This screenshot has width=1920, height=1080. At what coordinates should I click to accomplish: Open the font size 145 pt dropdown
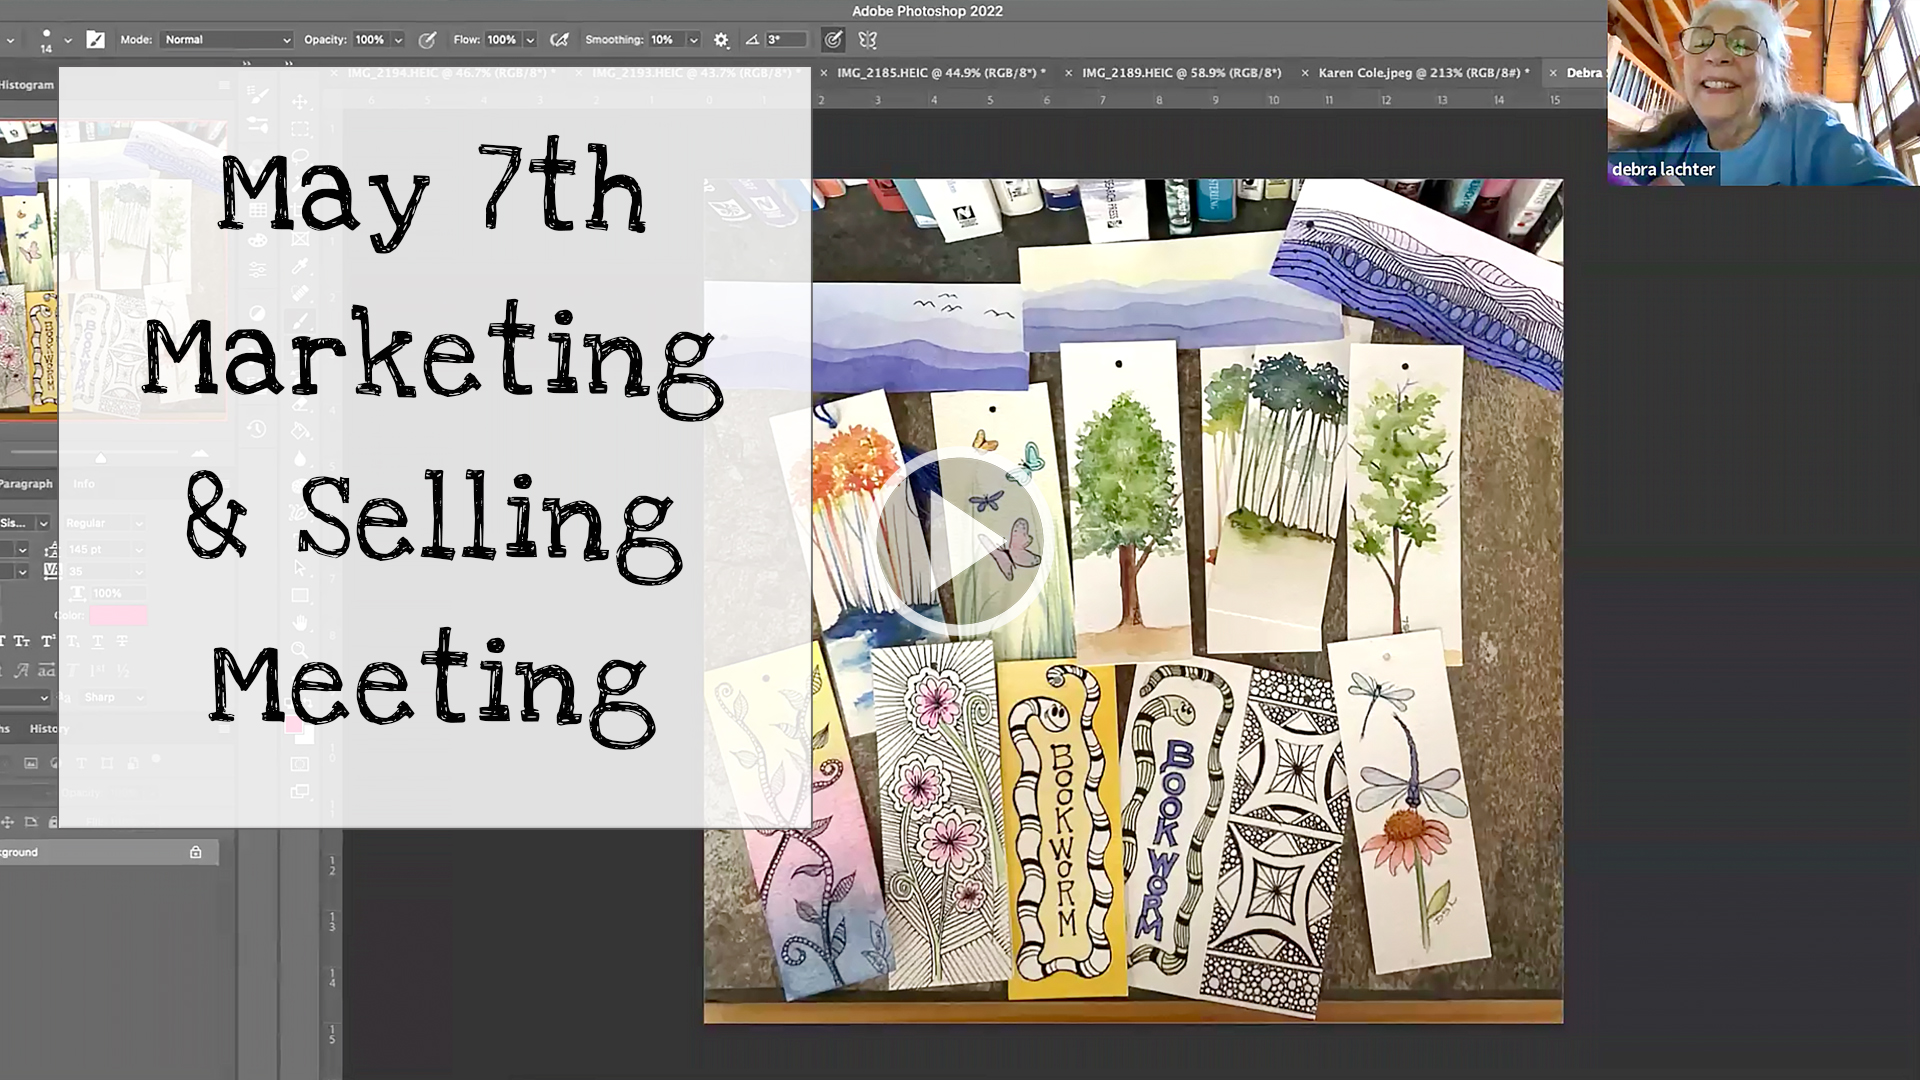click(x=105, y=549)
